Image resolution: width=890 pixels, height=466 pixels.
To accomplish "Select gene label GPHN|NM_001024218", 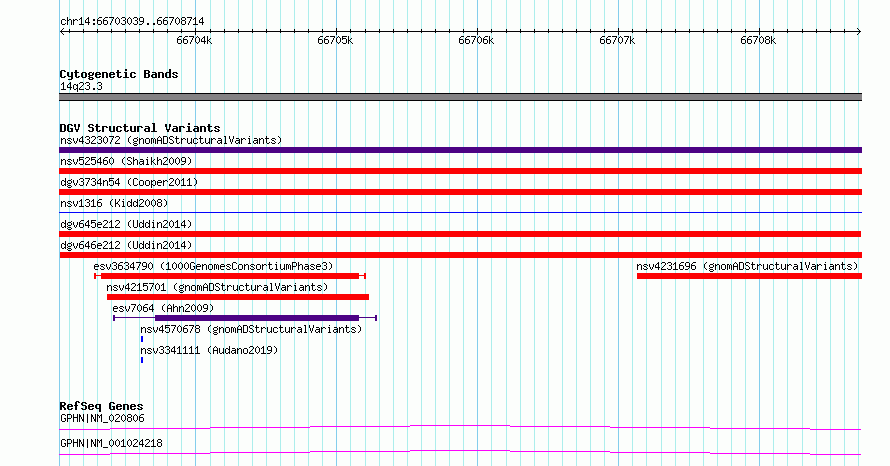I will coord(111,443).
